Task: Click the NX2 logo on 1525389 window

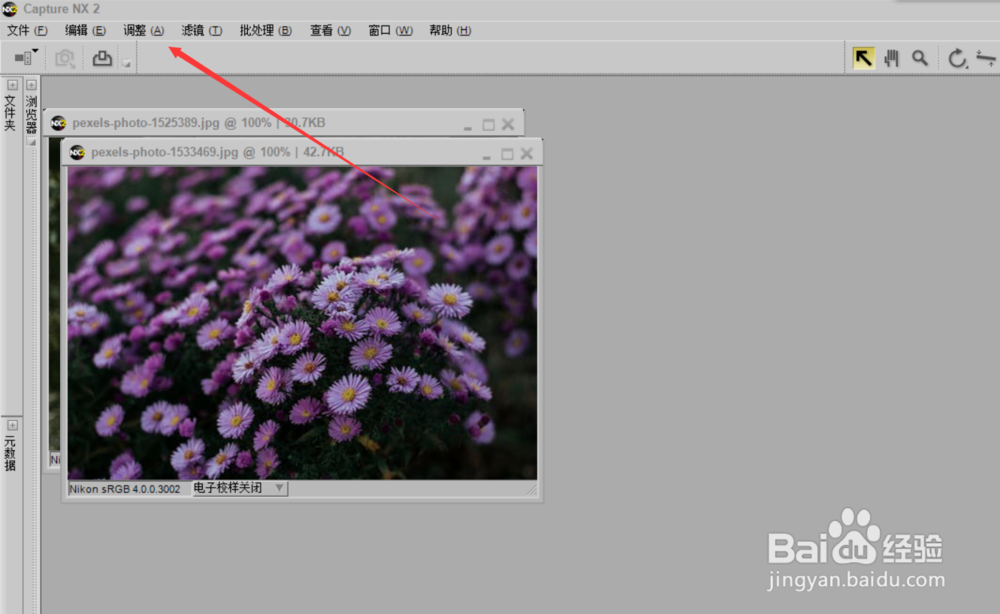Action: coord(58,123)
